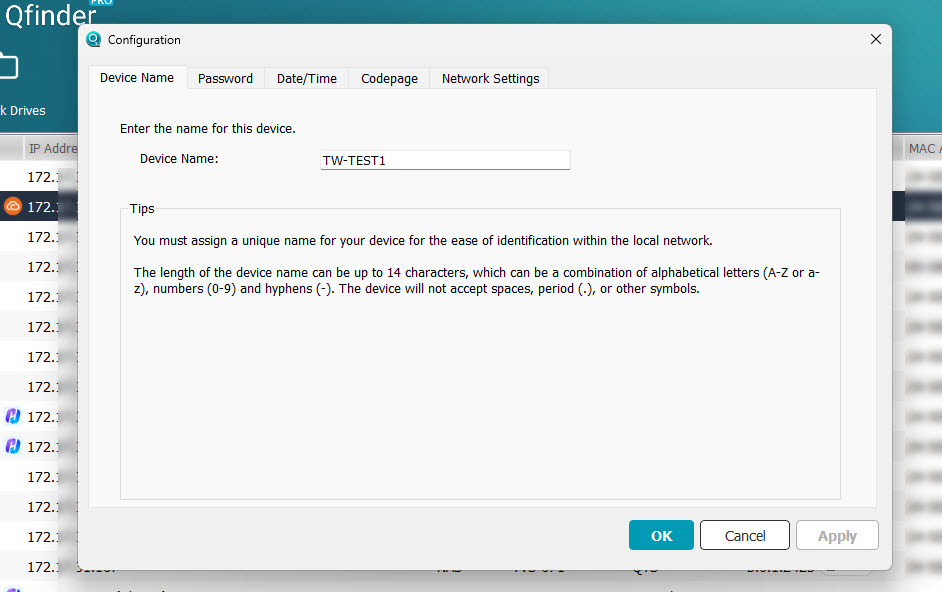This screenshot has width=942, height=592.
Task: Click the orange cloud icon in highlighted row
Action: tap(13, 207)
